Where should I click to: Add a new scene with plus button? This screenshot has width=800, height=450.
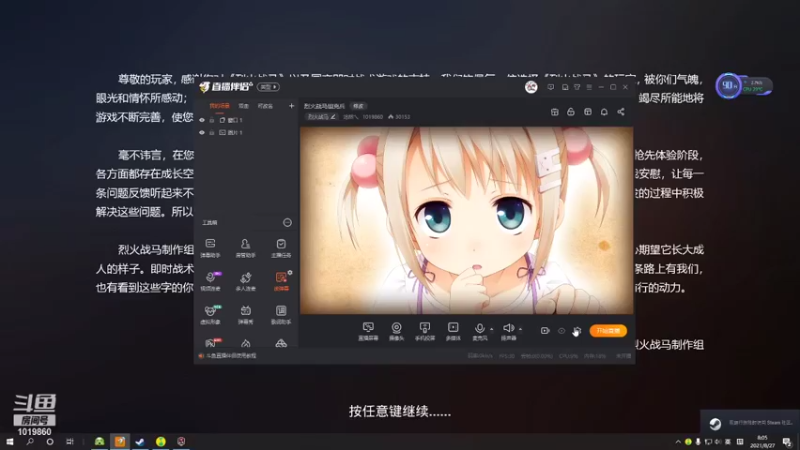click(291, 106)
